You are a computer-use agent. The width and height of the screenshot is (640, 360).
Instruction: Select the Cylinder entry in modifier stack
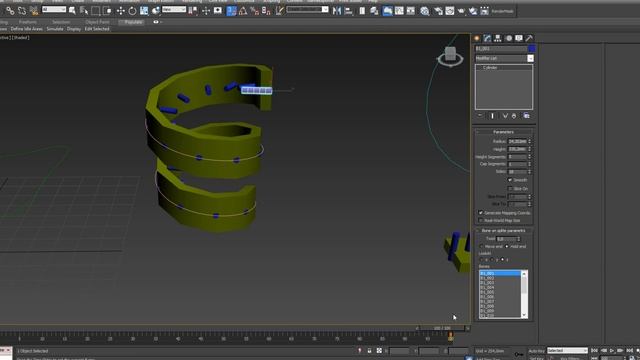coord(490,68)
